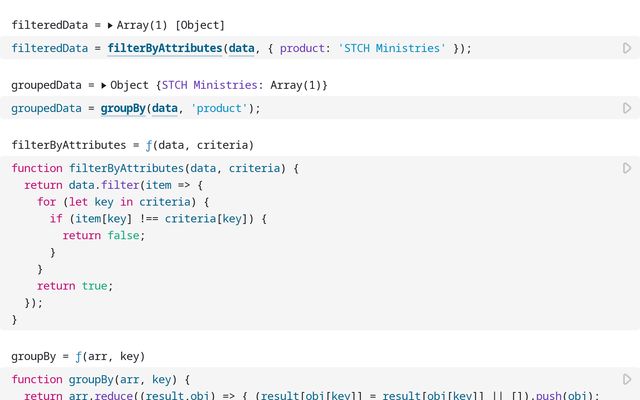Follow the filterByAttributes reference in filteredData cell

click(x=164, y=48)
